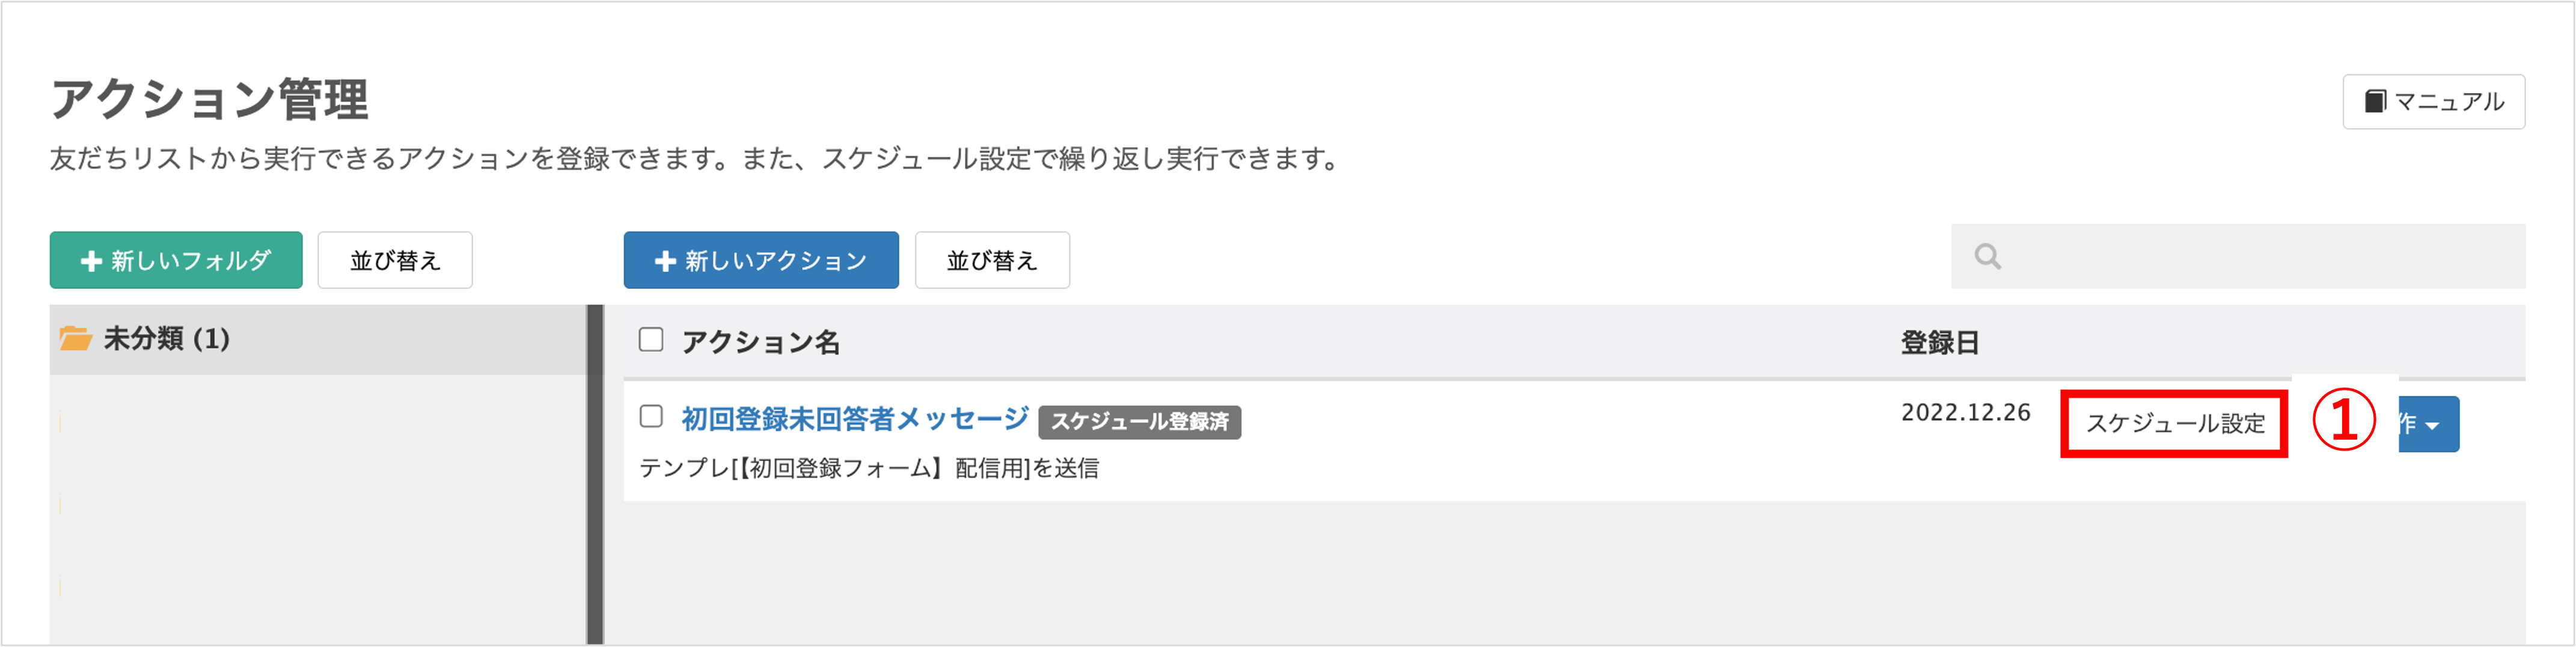
Task: Click the スケジュール設定 button
Action: coord(2174,424)
